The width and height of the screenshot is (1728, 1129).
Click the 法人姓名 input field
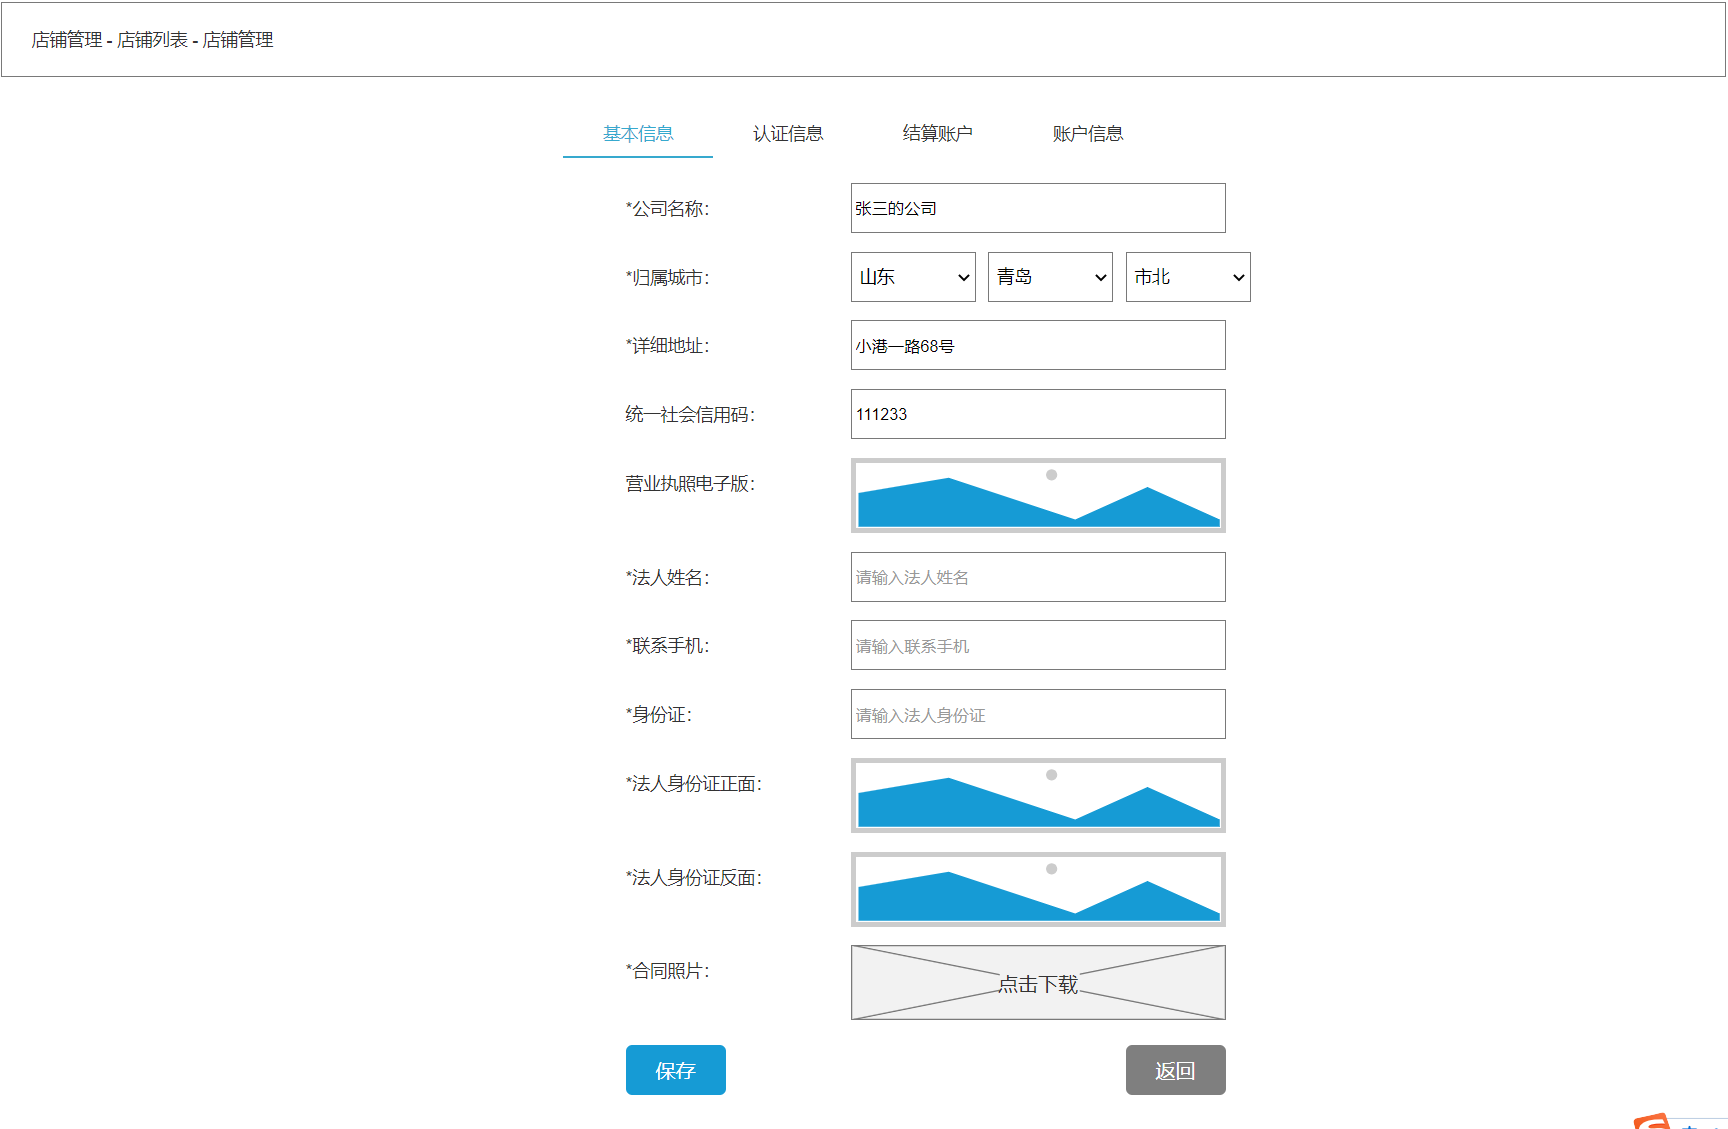(1038, 577)
